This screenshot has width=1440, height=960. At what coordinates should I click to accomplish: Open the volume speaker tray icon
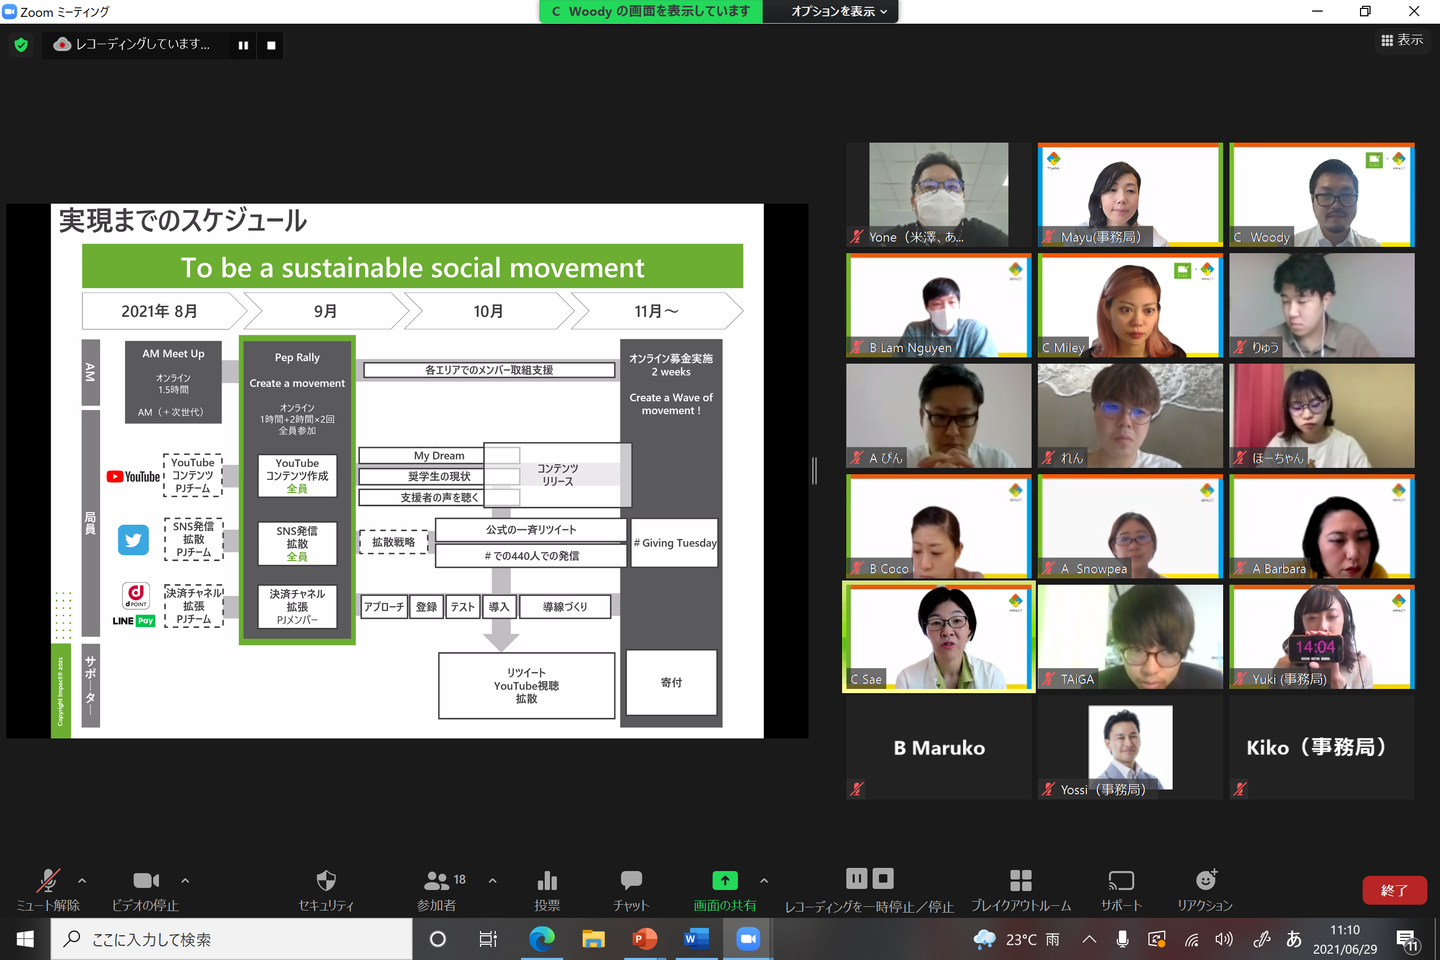tap(1224, 939)
